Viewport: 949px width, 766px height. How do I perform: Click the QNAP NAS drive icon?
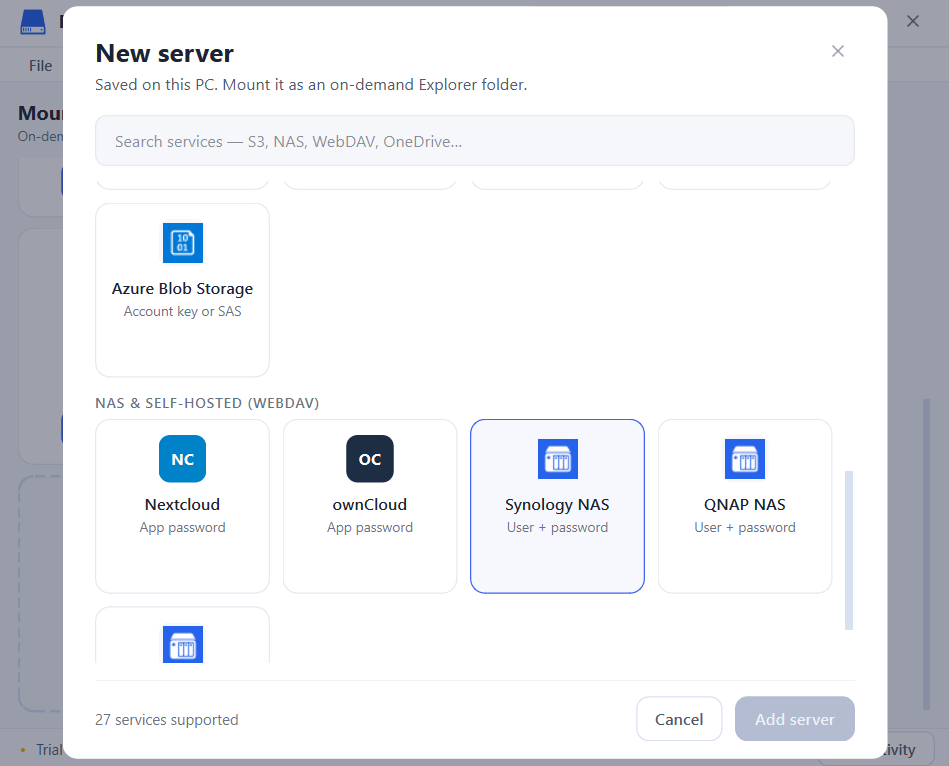tap(745, 459)
